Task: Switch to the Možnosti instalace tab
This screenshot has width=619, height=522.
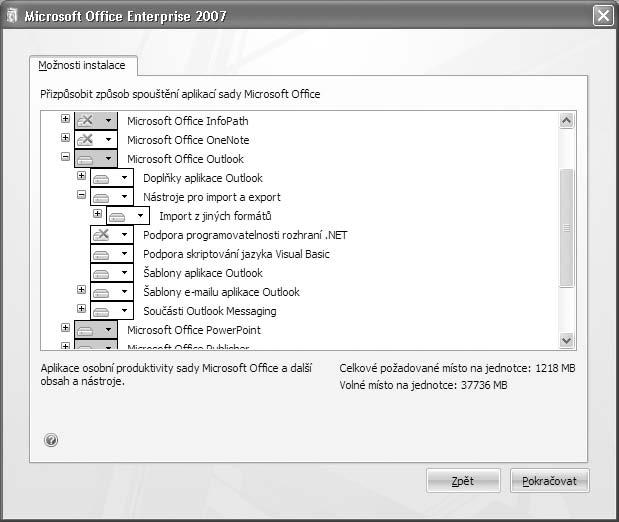Action: pos(83,66)
